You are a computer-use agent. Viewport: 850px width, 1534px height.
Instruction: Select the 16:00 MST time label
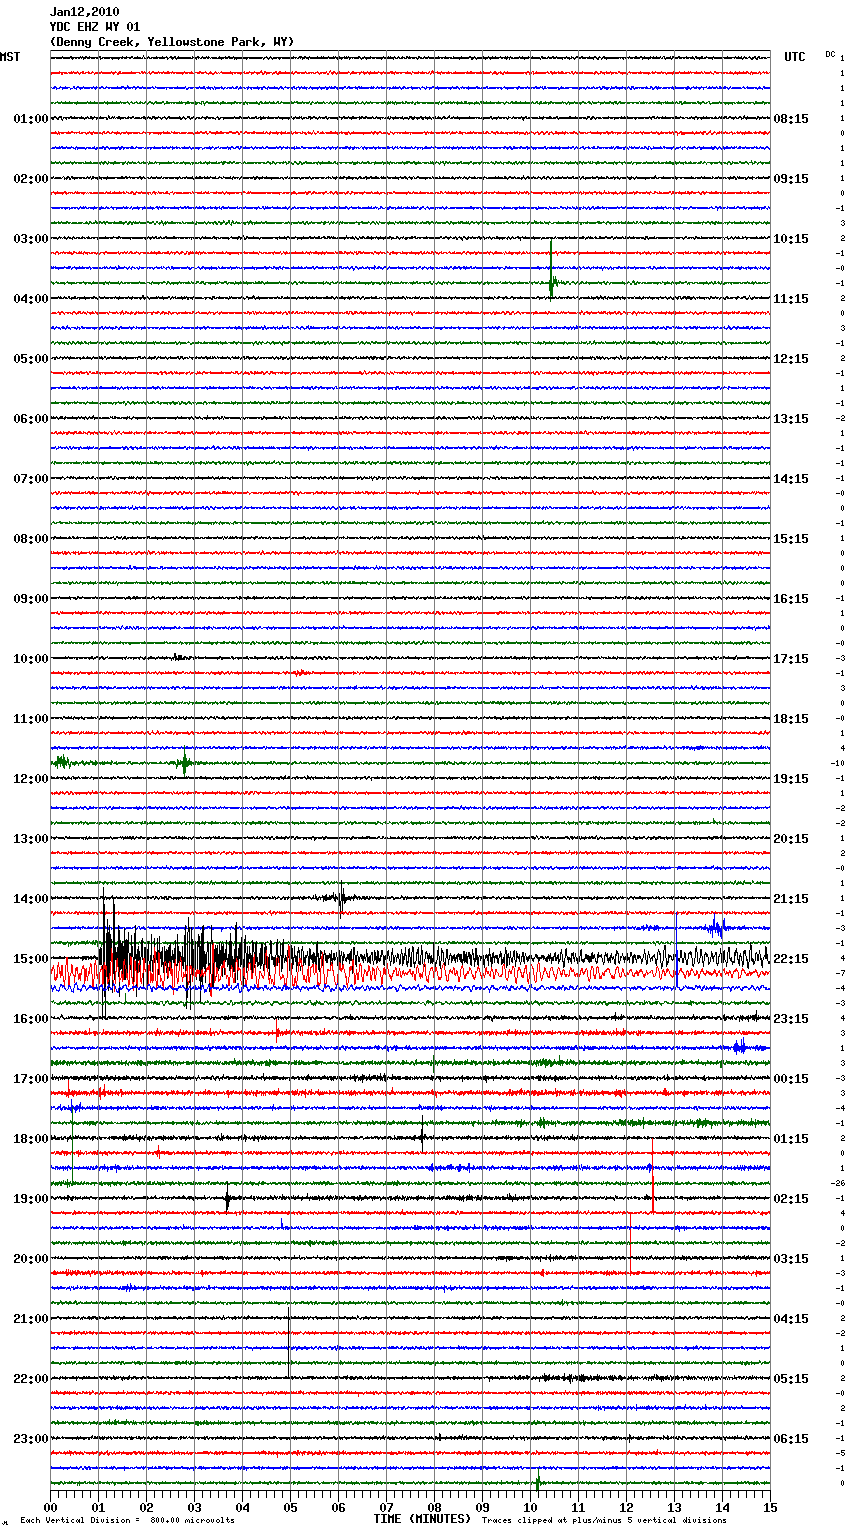click(x=30, y=1019)
